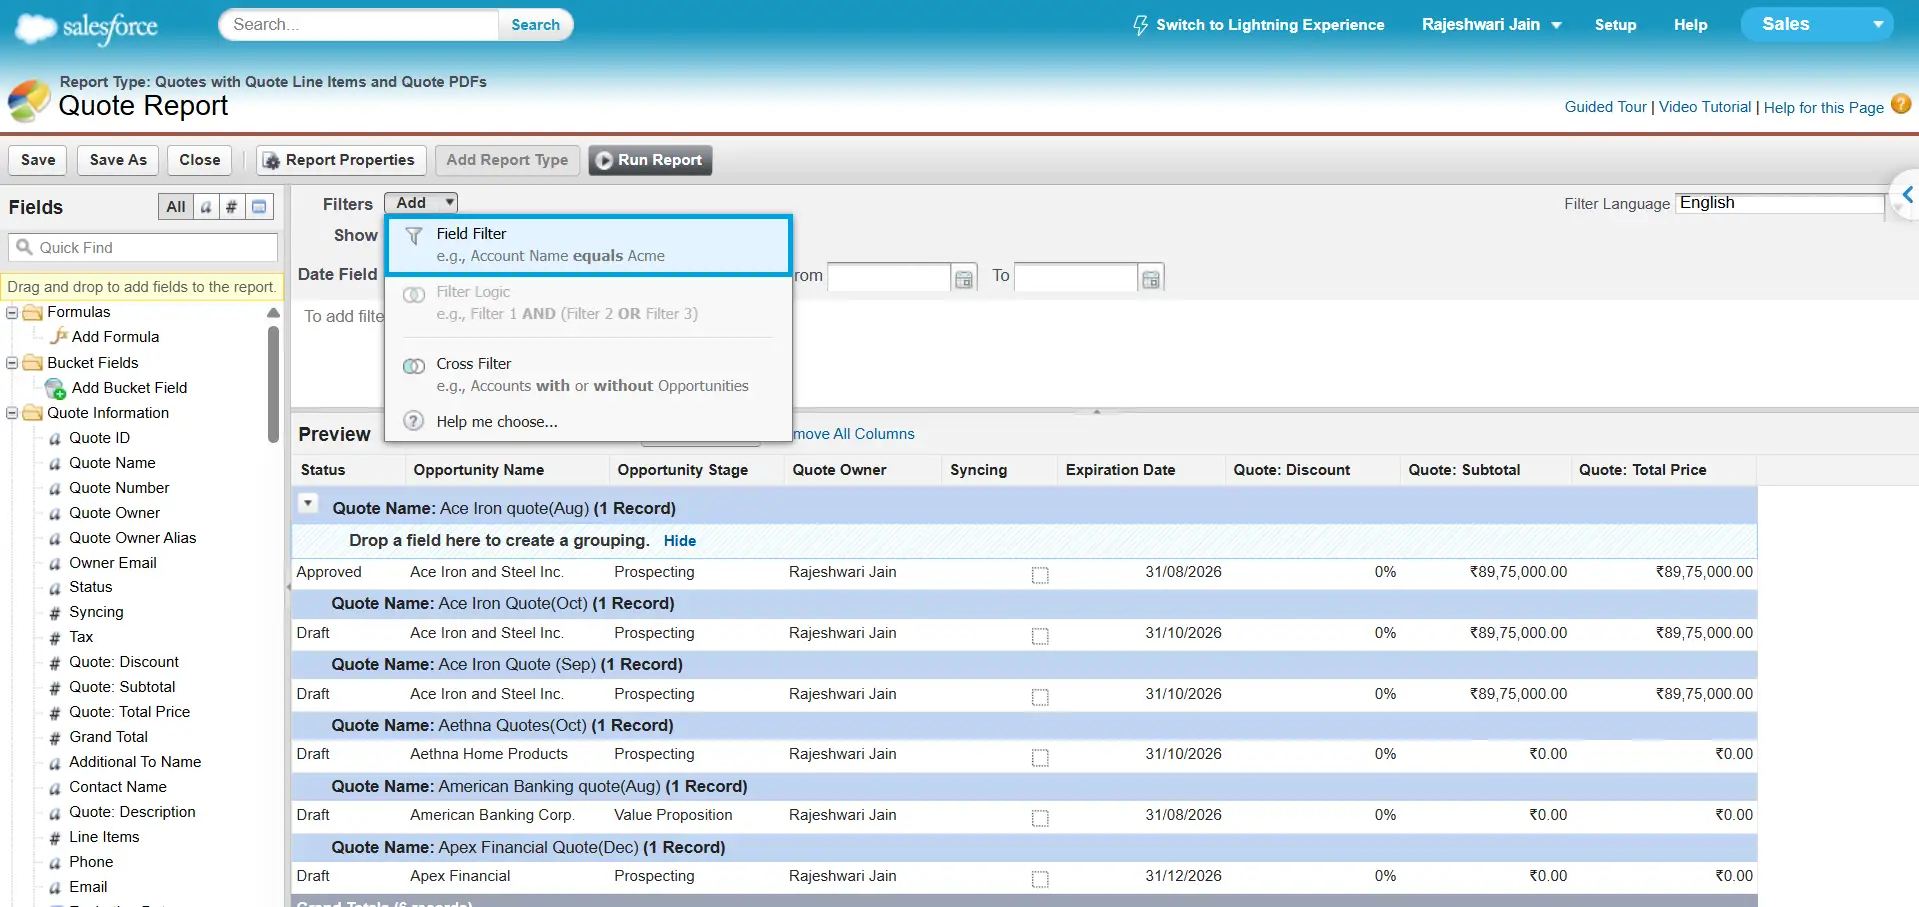Click the Cross Filter overlapping circles icon

[x=413, y=366]
